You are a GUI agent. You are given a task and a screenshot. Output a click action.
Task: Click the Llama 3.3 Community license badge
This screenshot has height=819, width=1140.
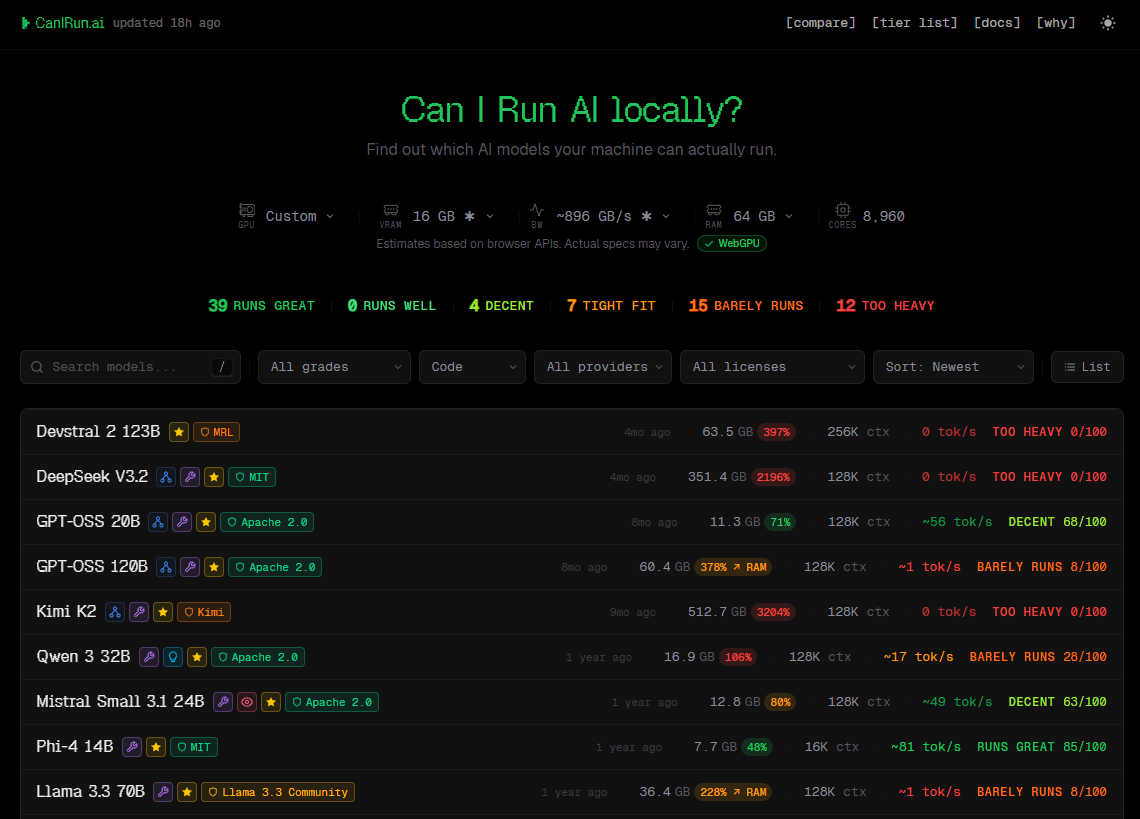coord(278,793)
